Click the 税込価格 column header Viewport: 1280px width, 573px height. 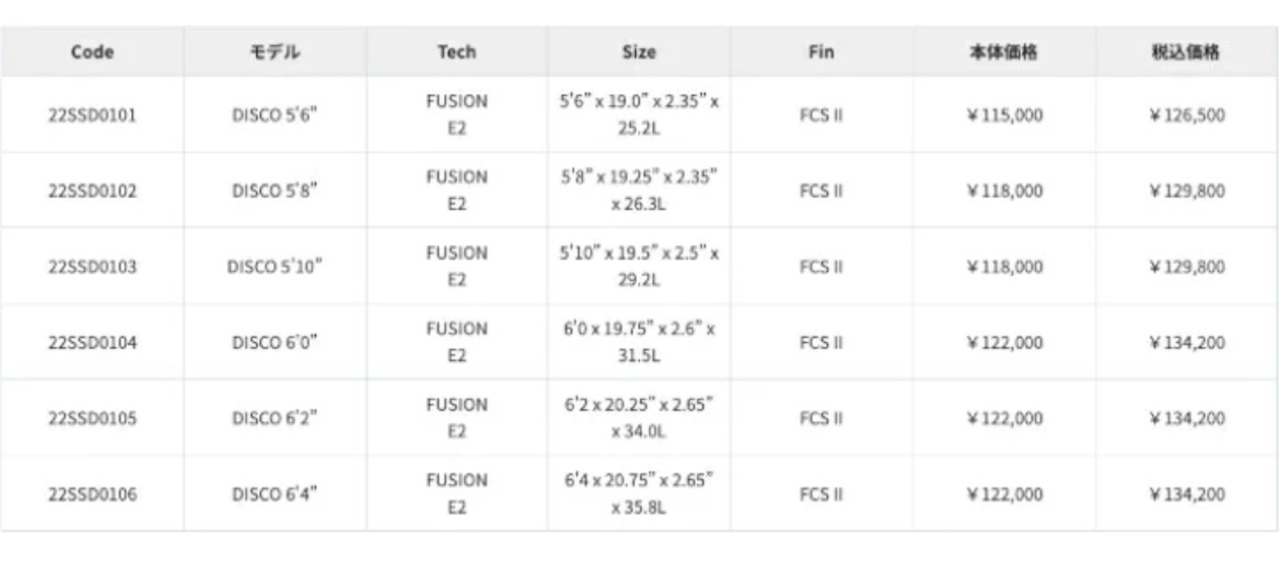(1186, 52)
